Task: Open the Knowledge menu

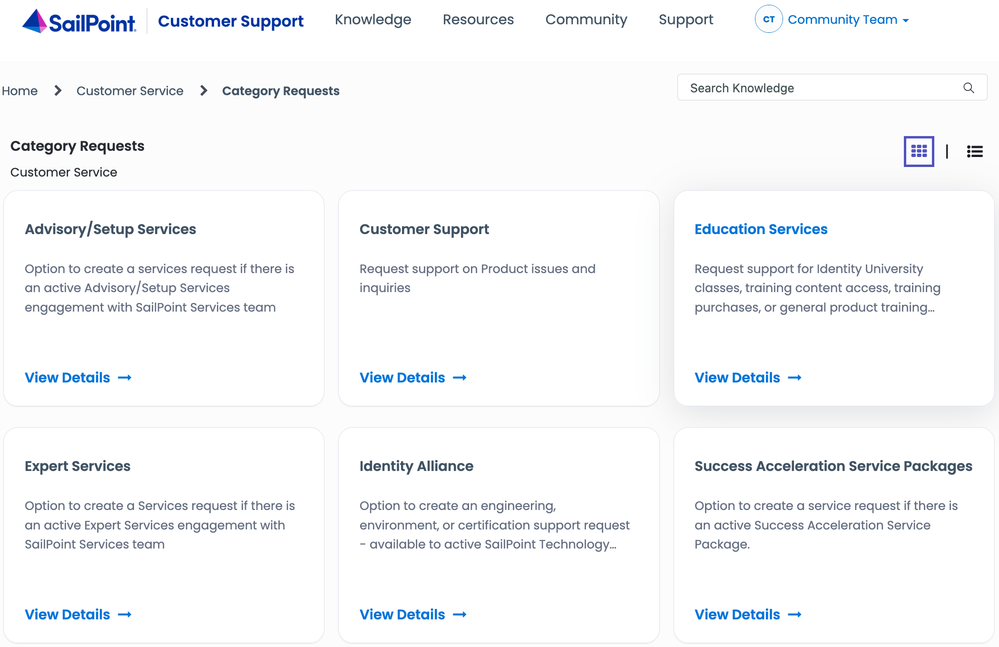Action: click(372, 20)
